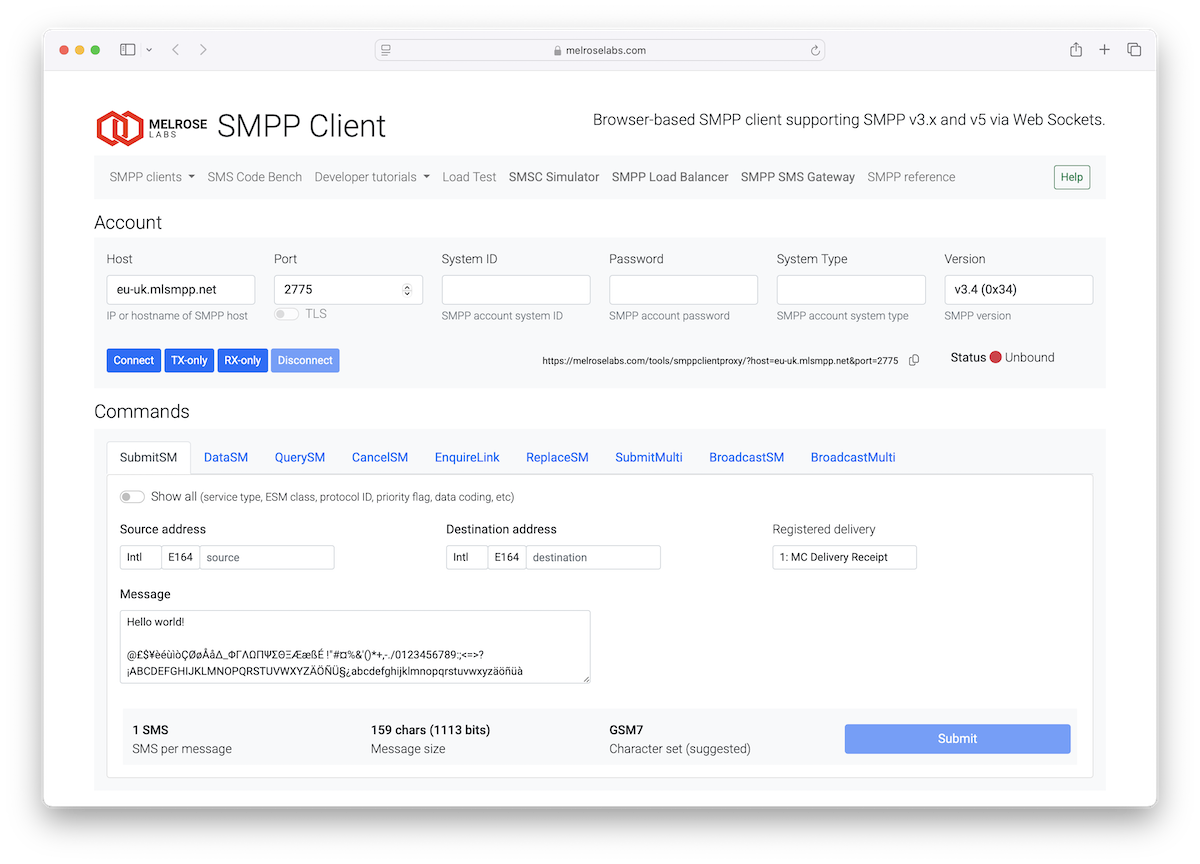Toggle Show all advanced options
1200x864 pixels.
click(x=131, y=496)
